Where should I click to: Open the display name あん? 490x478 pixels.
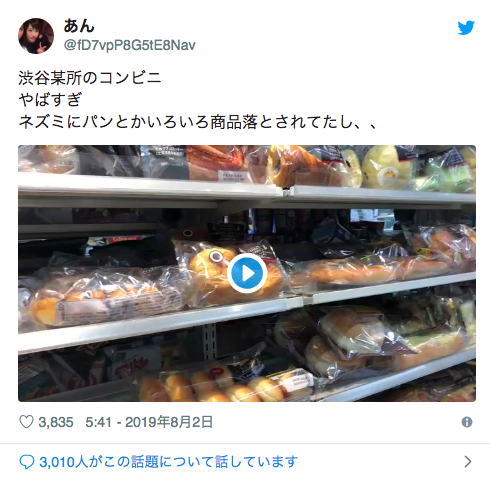click(x=79, y=26)
